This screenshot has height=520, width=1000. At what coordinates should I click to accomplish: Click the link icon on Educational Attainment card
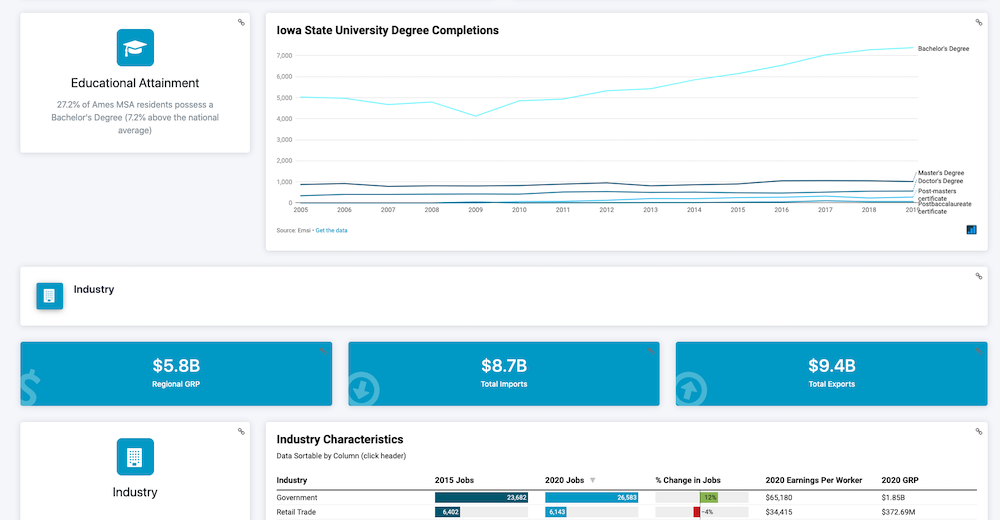(x=241, y=22)
